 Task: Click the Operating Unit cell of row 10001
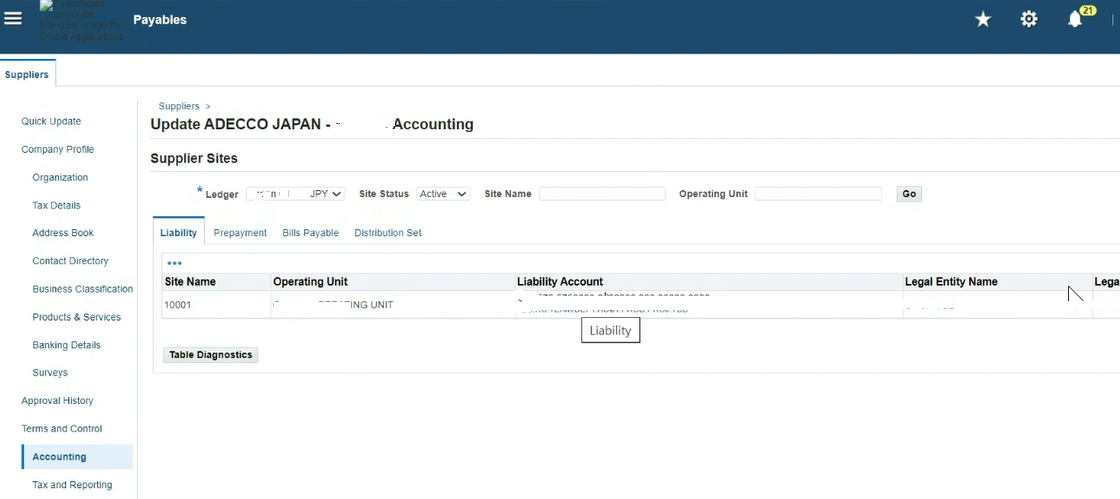(x=393, y=305)
